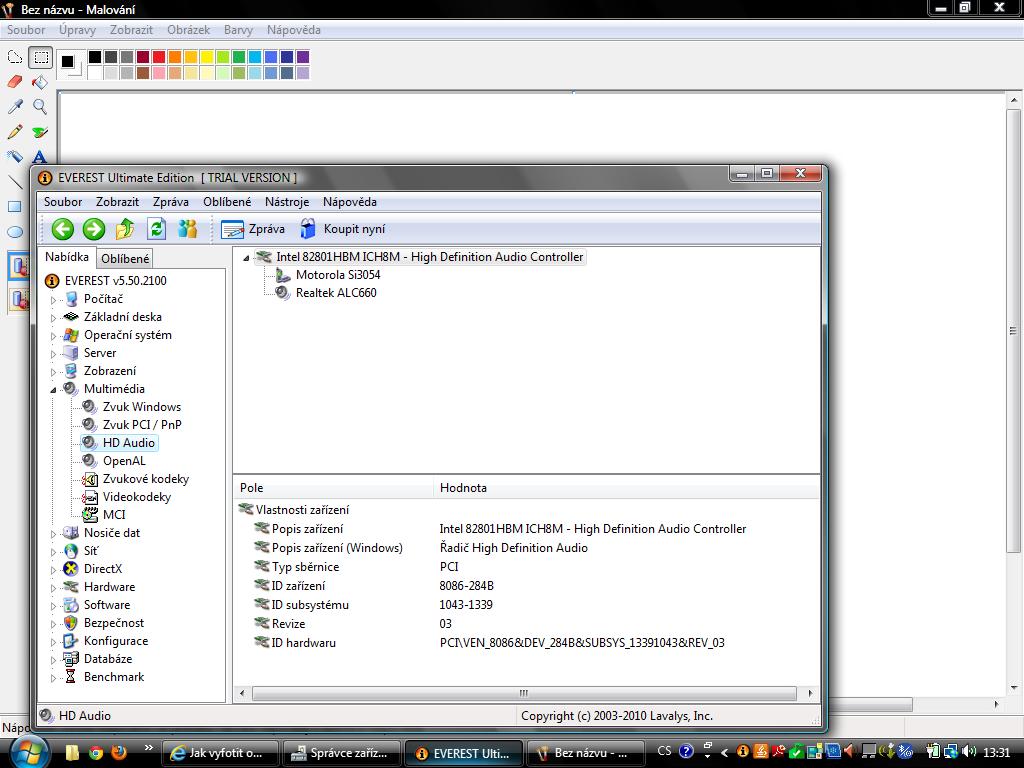The height and width of the screenshot is (768, 1024).
Task: Open Zvukové kodeky item
Action: tap(146, 479)
